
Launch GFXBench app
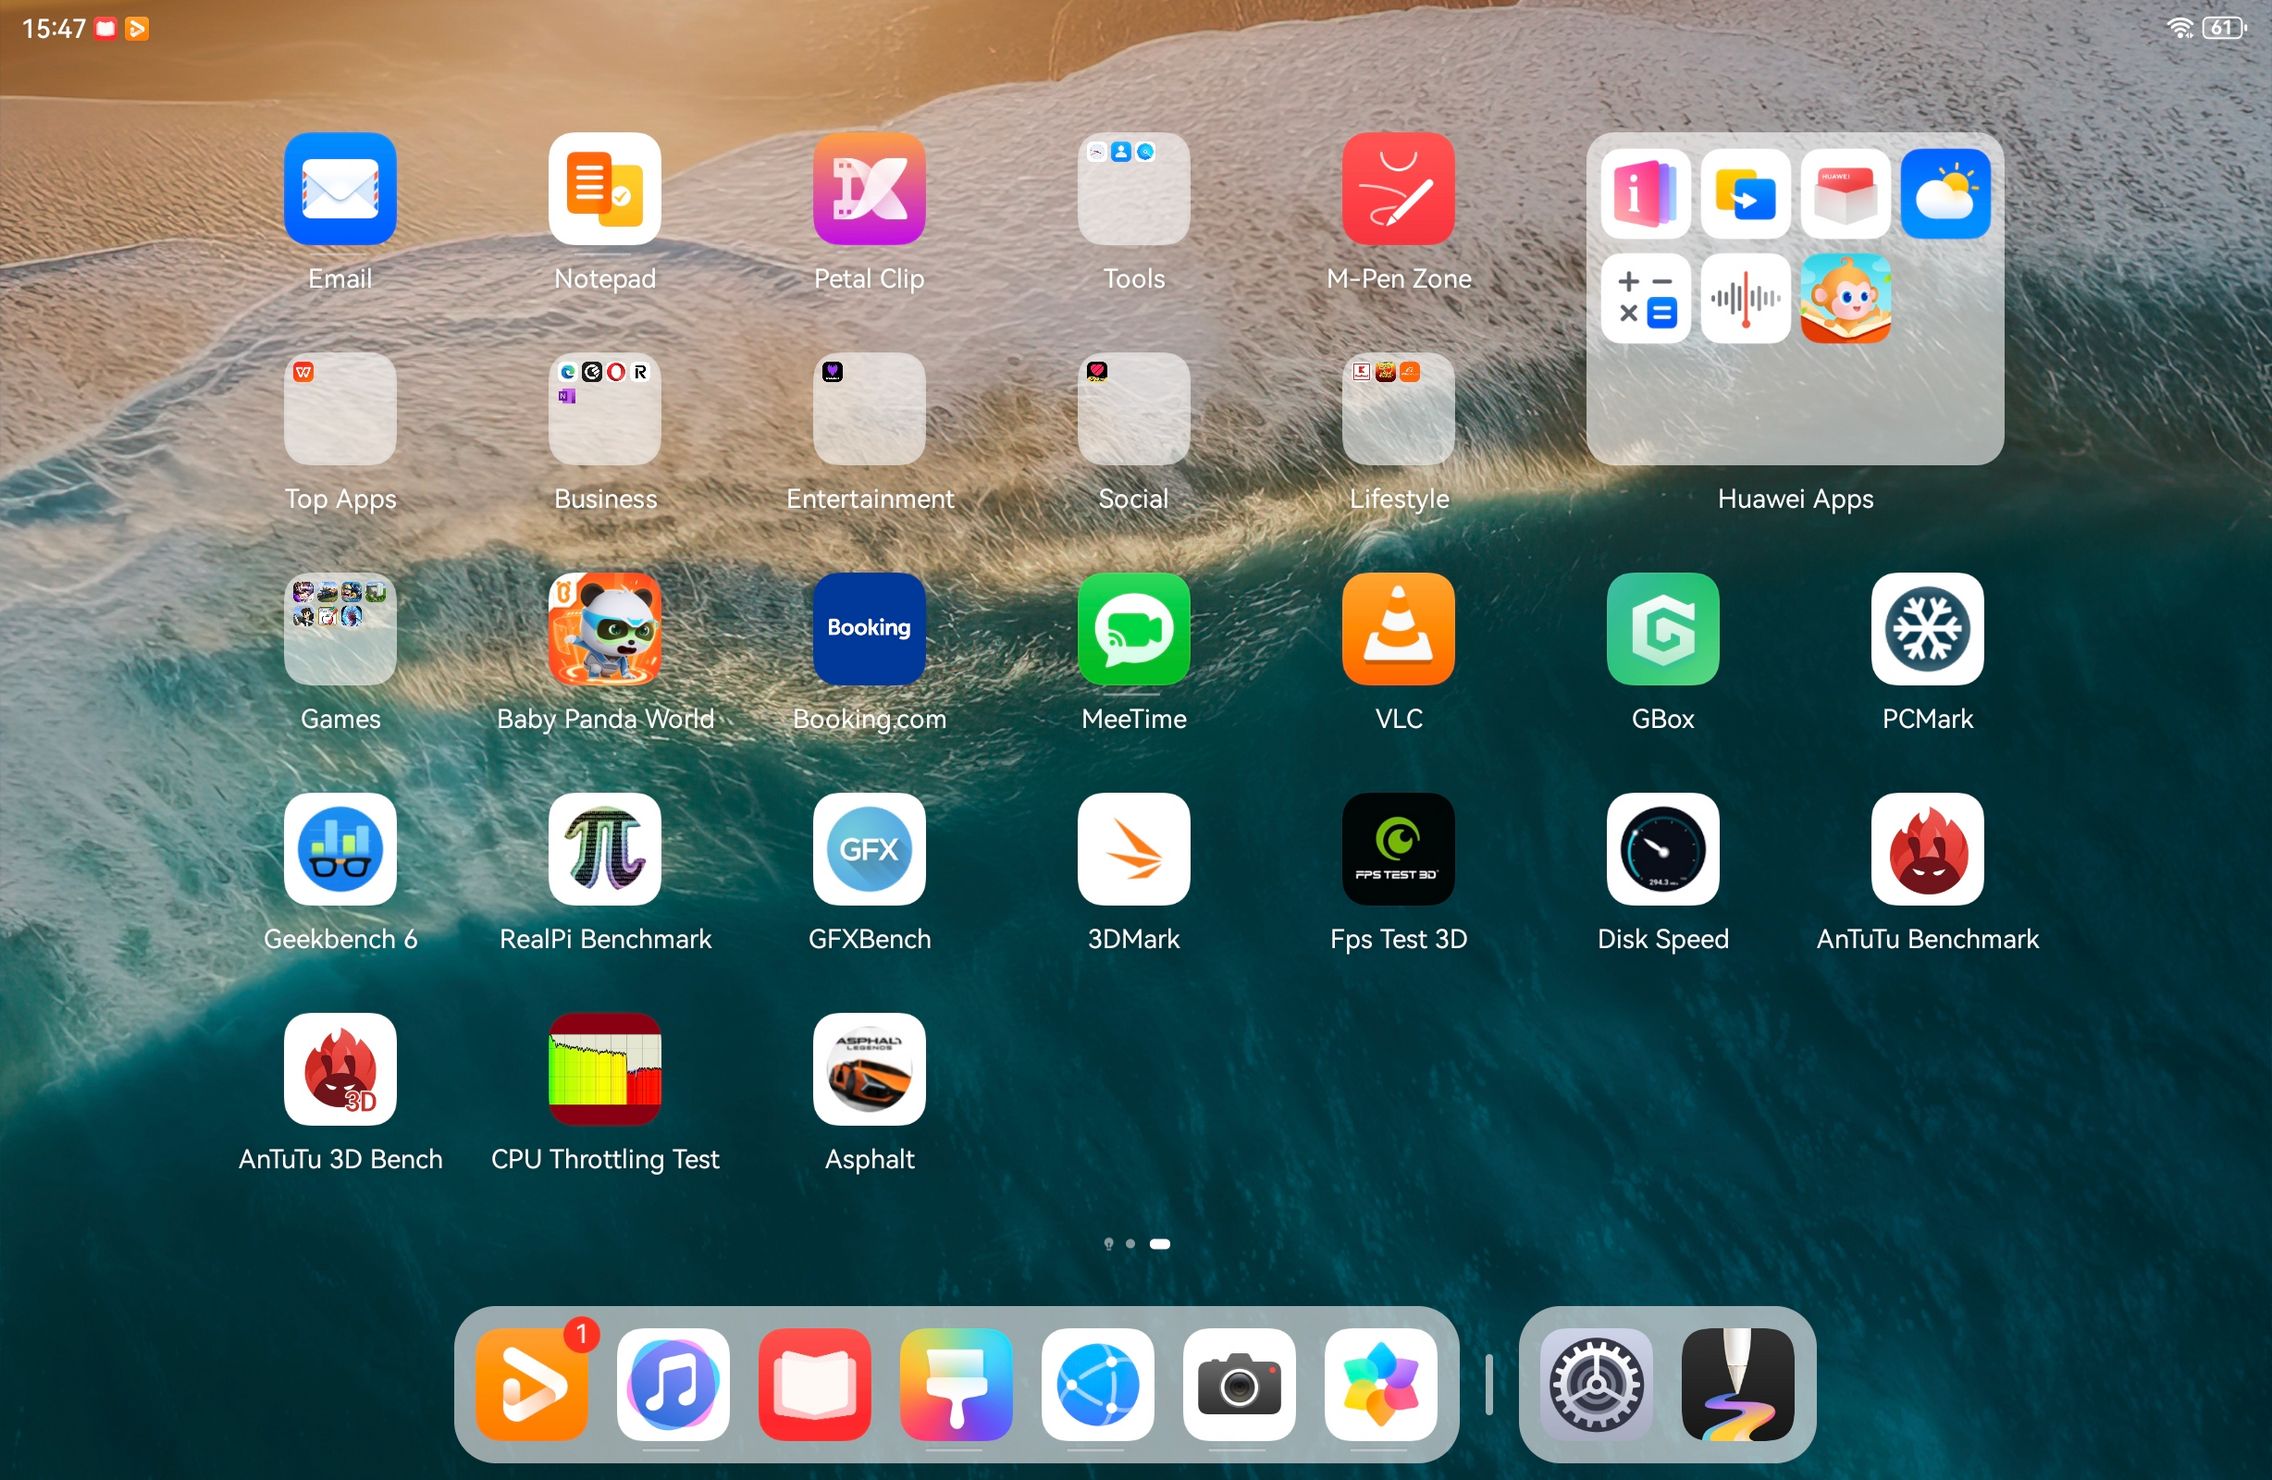[869, 849]
